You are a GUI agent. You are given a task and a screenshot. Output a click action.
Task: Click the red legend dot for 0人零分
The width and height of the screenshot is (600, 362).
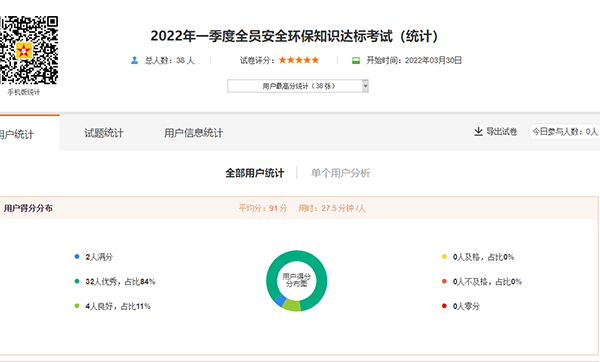(x=444, y=306)
